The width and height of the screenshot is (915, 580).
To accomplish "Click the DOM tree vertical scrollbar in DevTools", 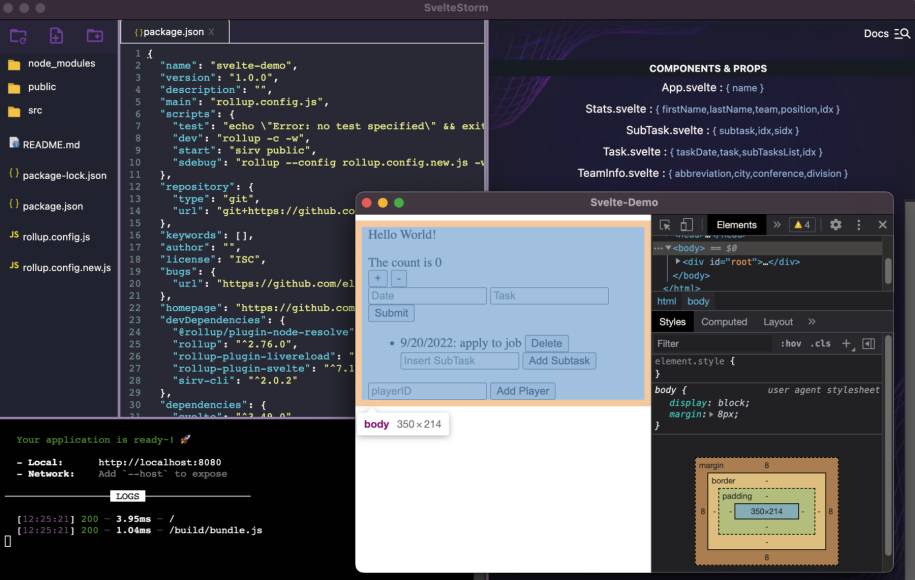I will (888, 271).
